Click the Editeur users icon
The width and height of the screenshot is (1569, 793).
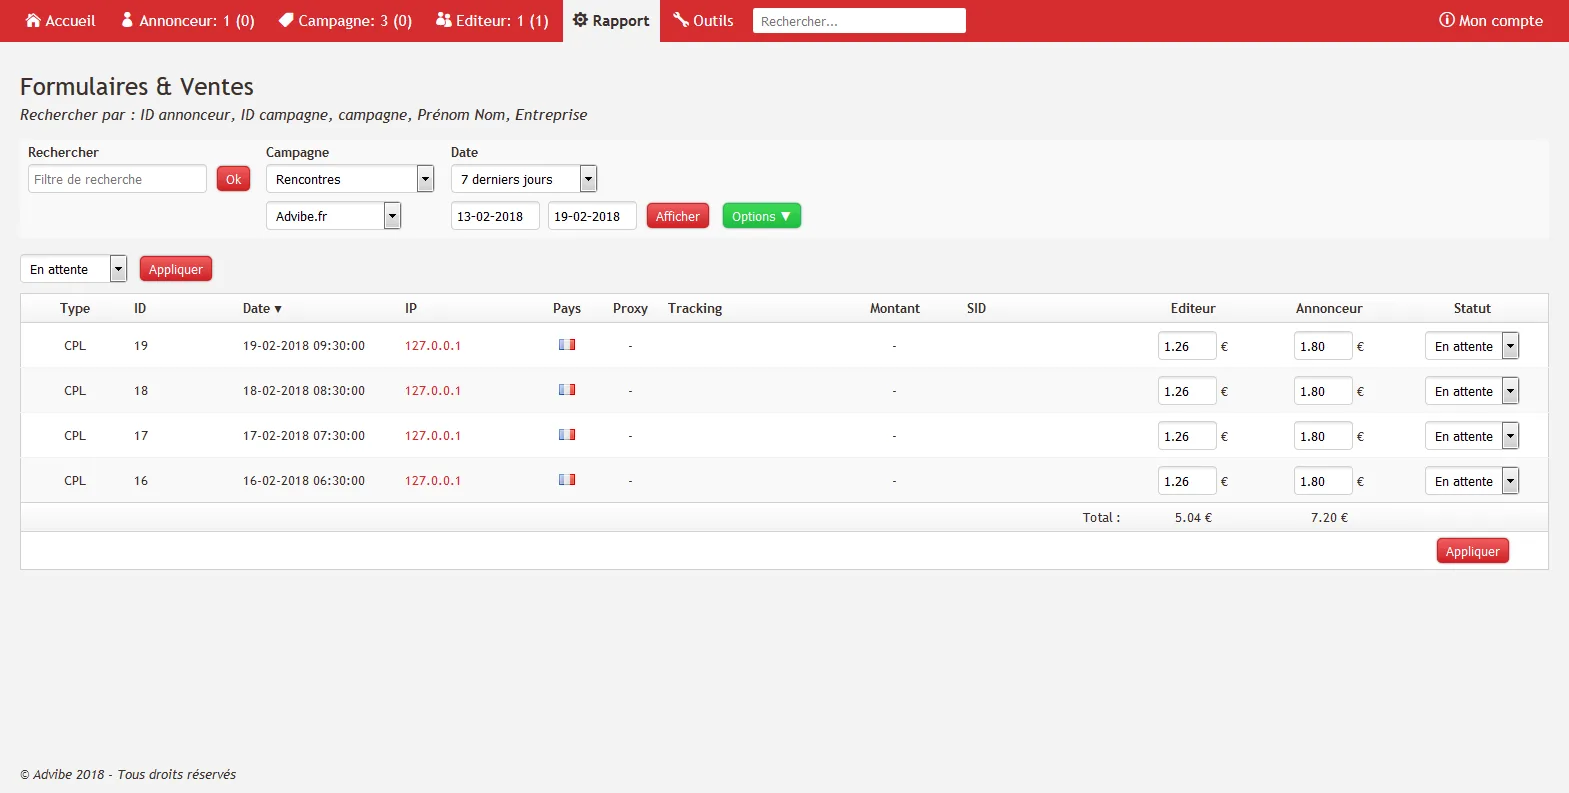tap(444, 20)
